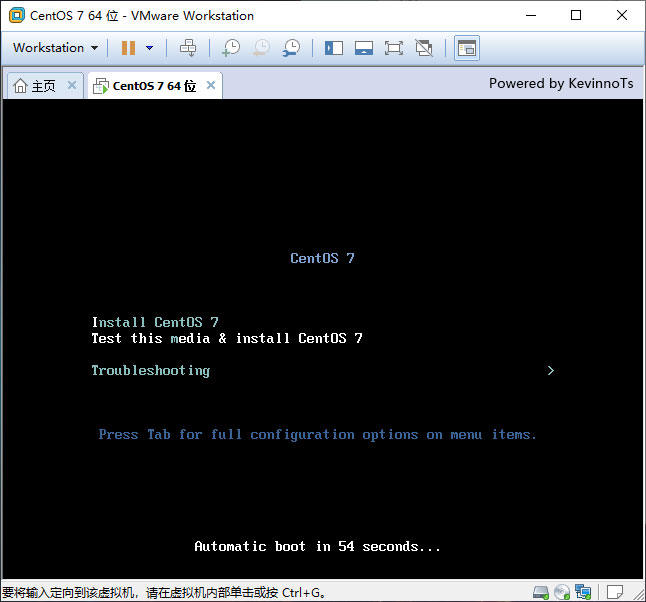
Task: Close the 主页 home tab
Action: 72,85
